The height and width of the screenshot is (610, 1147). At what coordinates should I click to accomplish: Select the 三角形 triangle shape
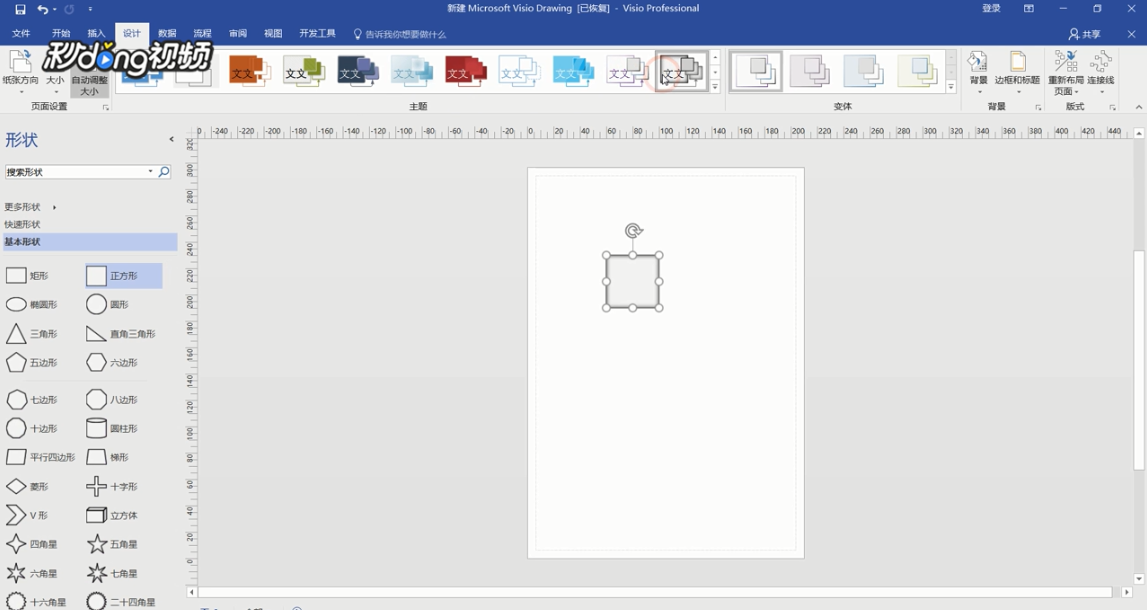tap(31, 334)
